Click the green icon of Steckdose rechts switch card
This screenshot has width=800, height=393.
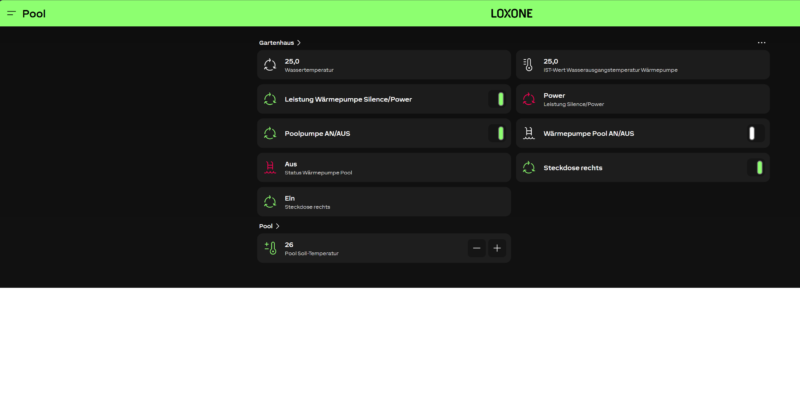(529, 167)
